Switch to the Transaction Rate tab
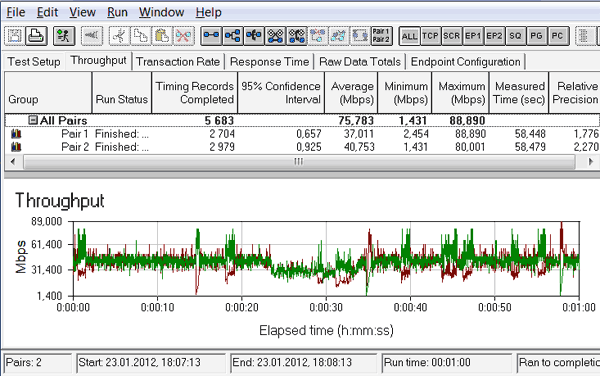The height and width of the screenshot is (376, 600). point(178,62)
